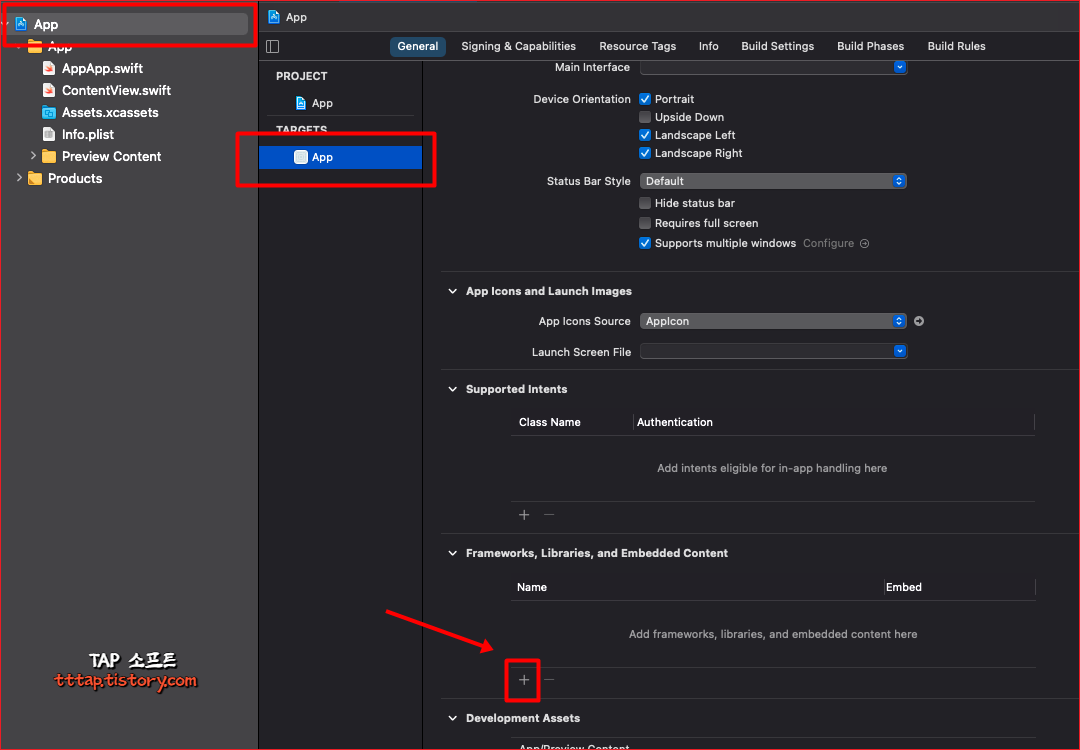Remove a framework with the minus button
Screen dimensions: 1080x750
click(549, 680)
